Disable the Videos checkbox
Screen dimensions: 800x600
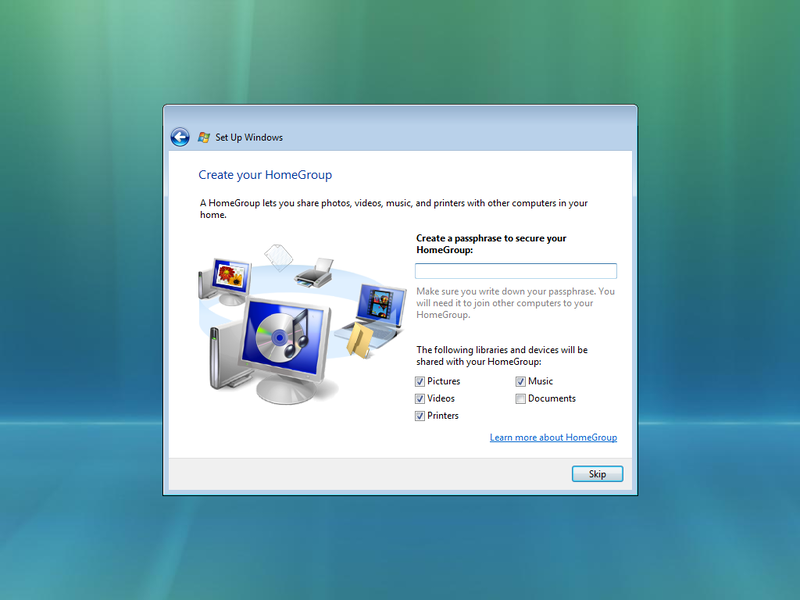420,398
